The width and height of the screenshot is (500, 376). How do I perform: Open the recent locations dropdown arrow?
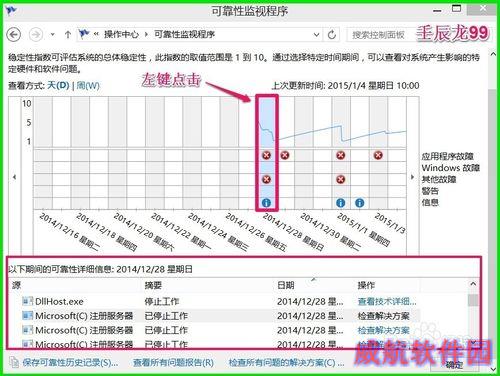pos(52,34)
